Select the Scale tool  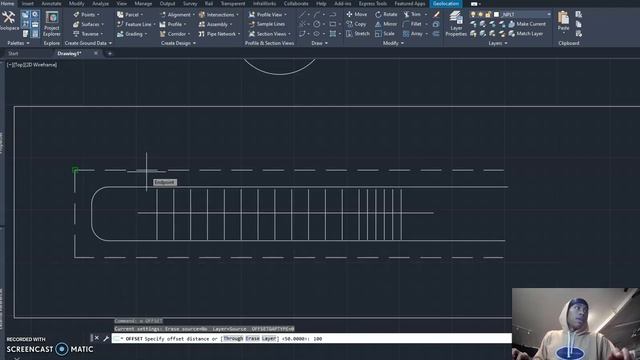point(385,34)
